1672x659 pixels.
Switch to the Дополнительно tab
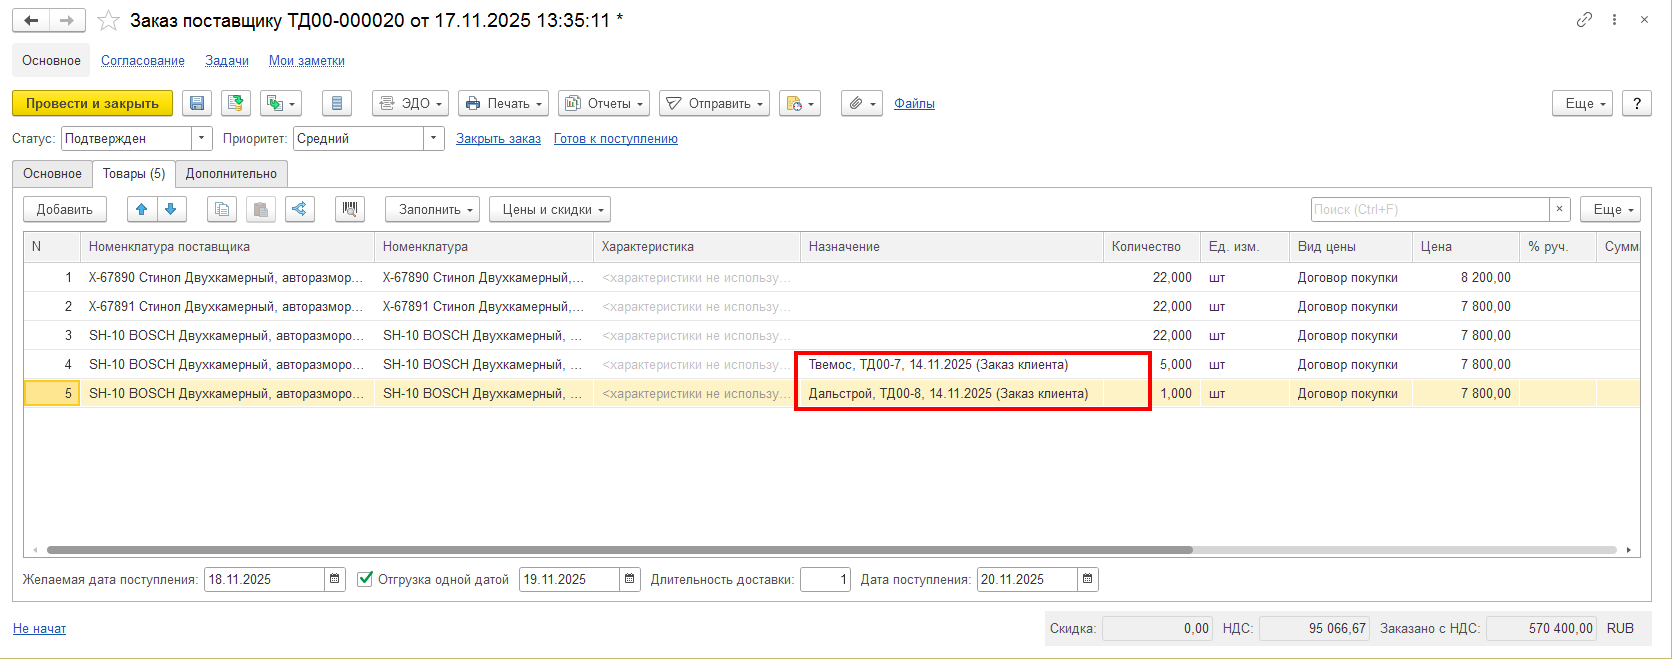pyautogui.click(x=231, y=174)
